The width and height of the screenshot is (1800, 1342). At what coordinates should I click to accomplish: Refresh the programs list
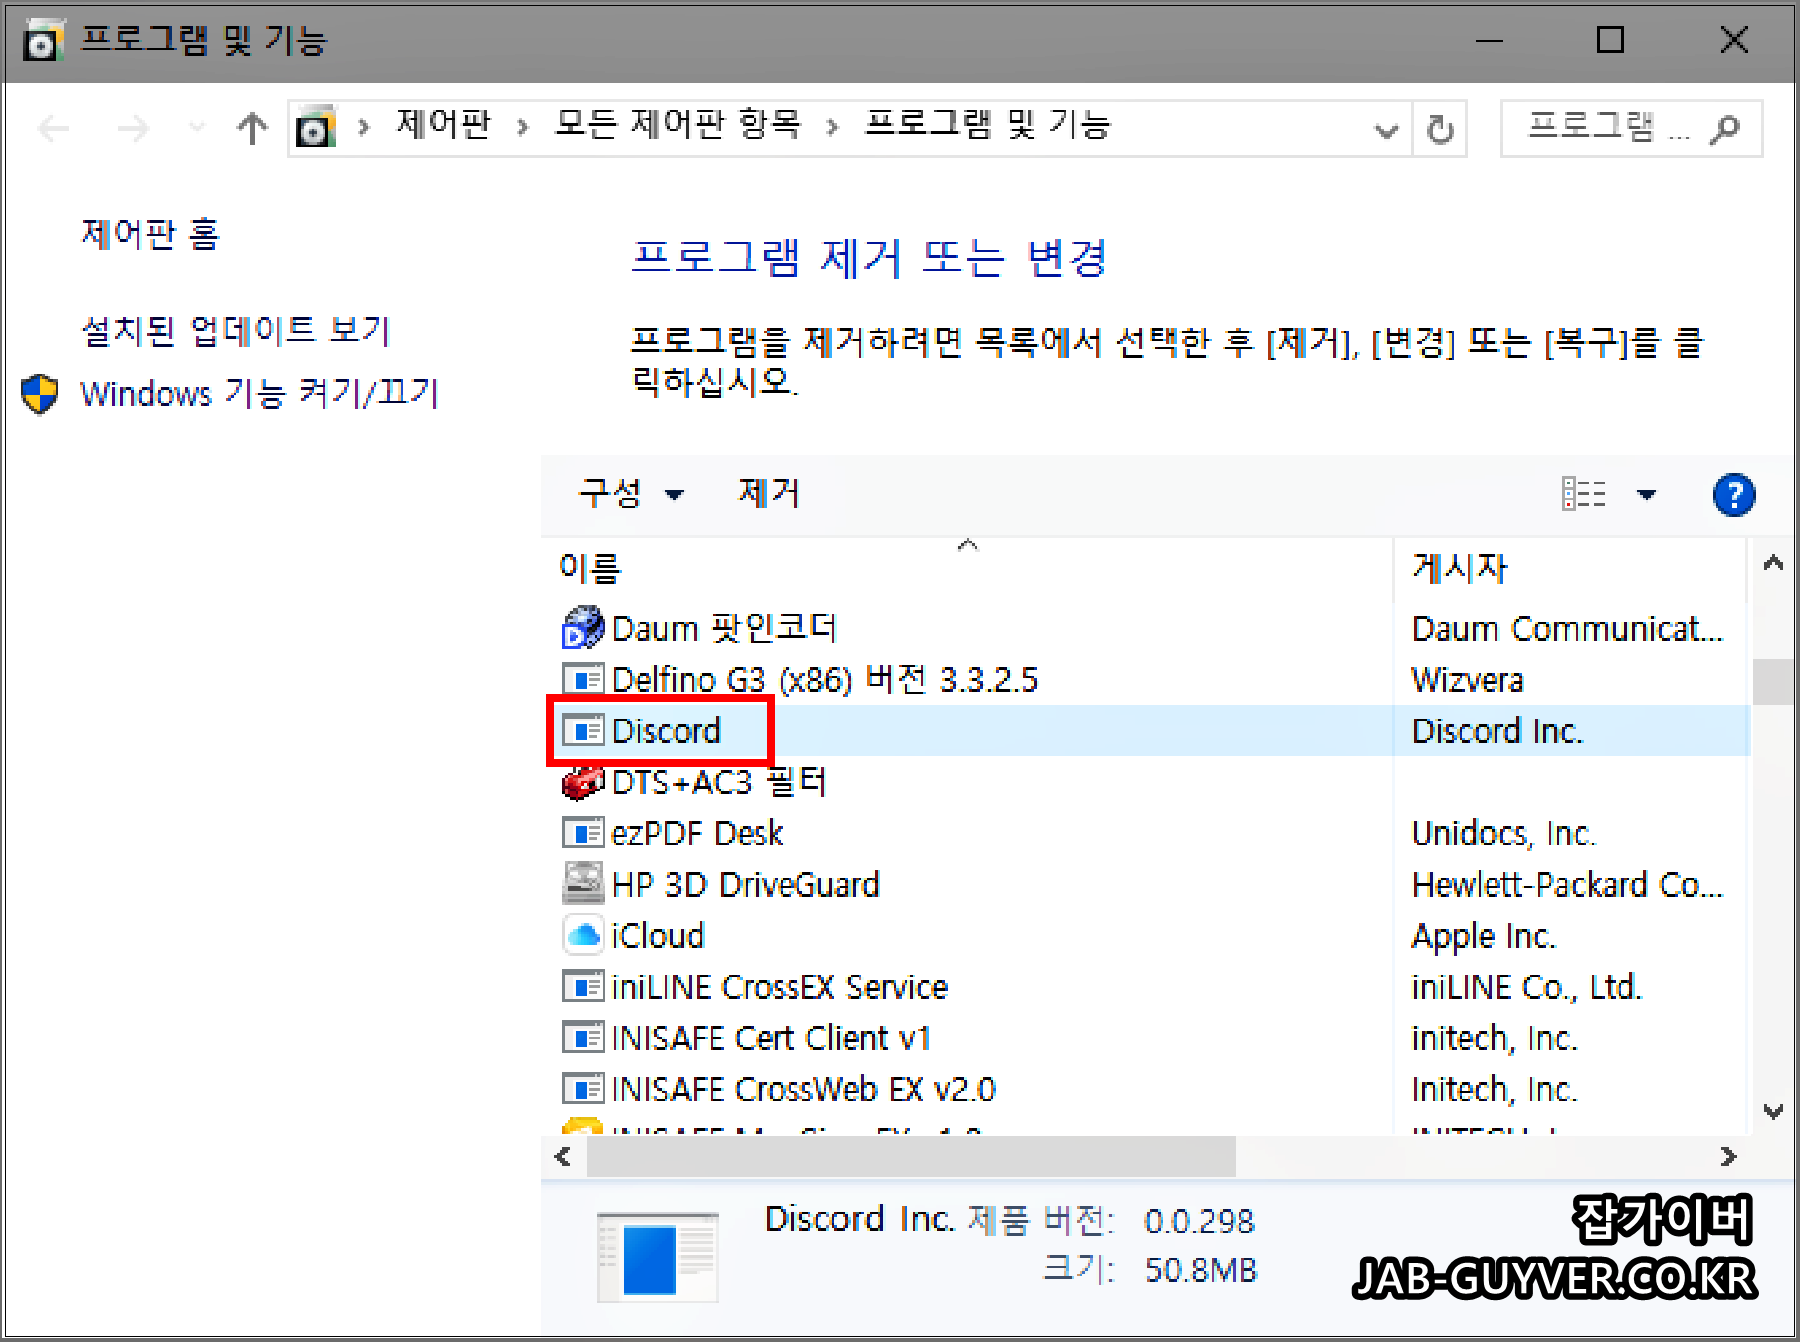tap(1439, 129)
